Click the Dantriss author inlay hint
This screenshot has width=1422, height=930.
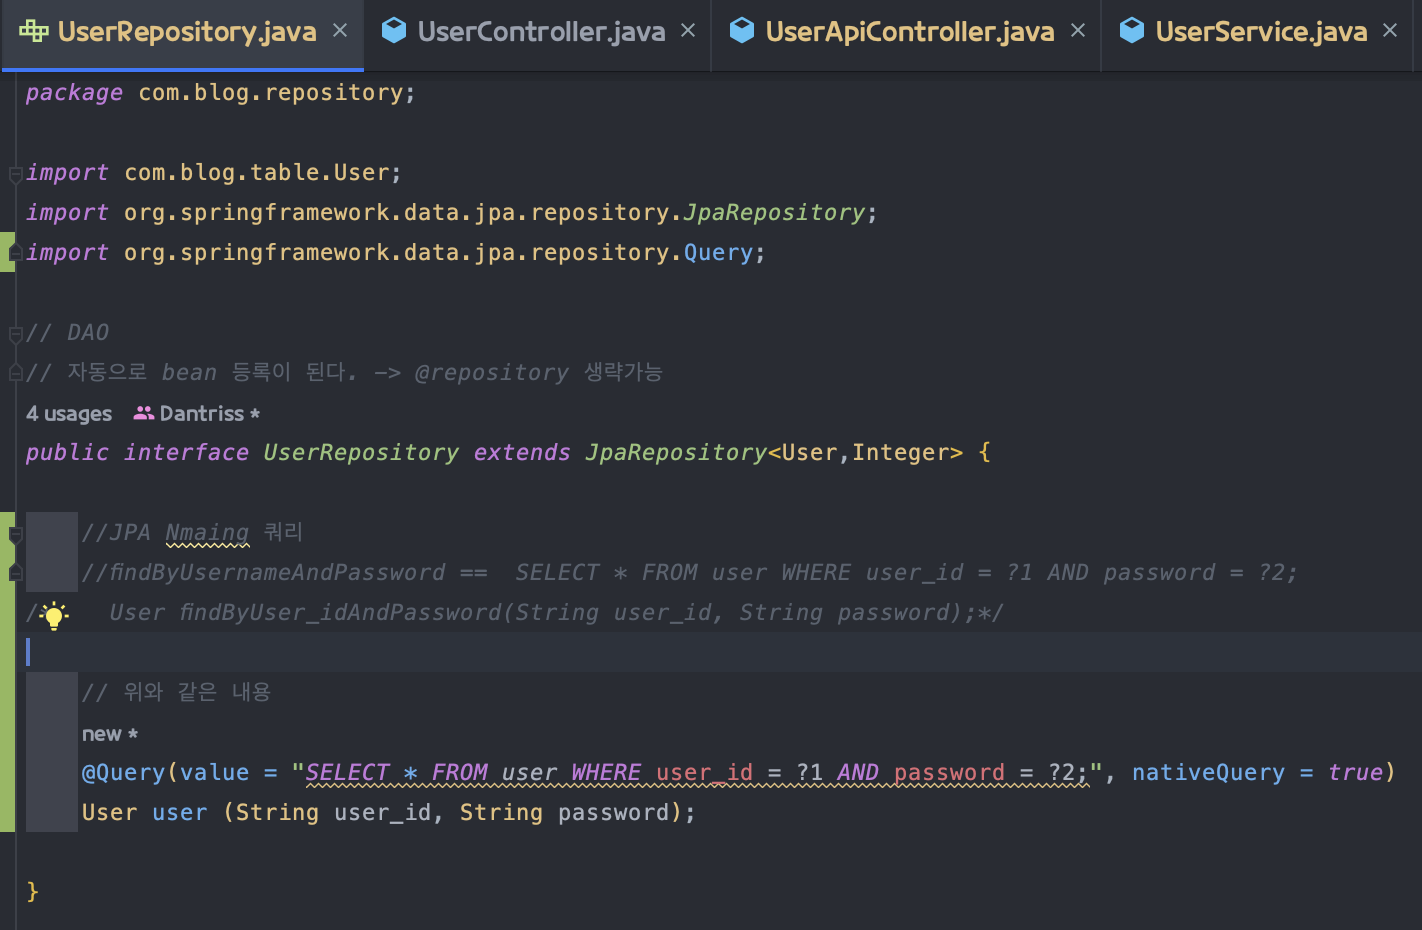[209, 414]
